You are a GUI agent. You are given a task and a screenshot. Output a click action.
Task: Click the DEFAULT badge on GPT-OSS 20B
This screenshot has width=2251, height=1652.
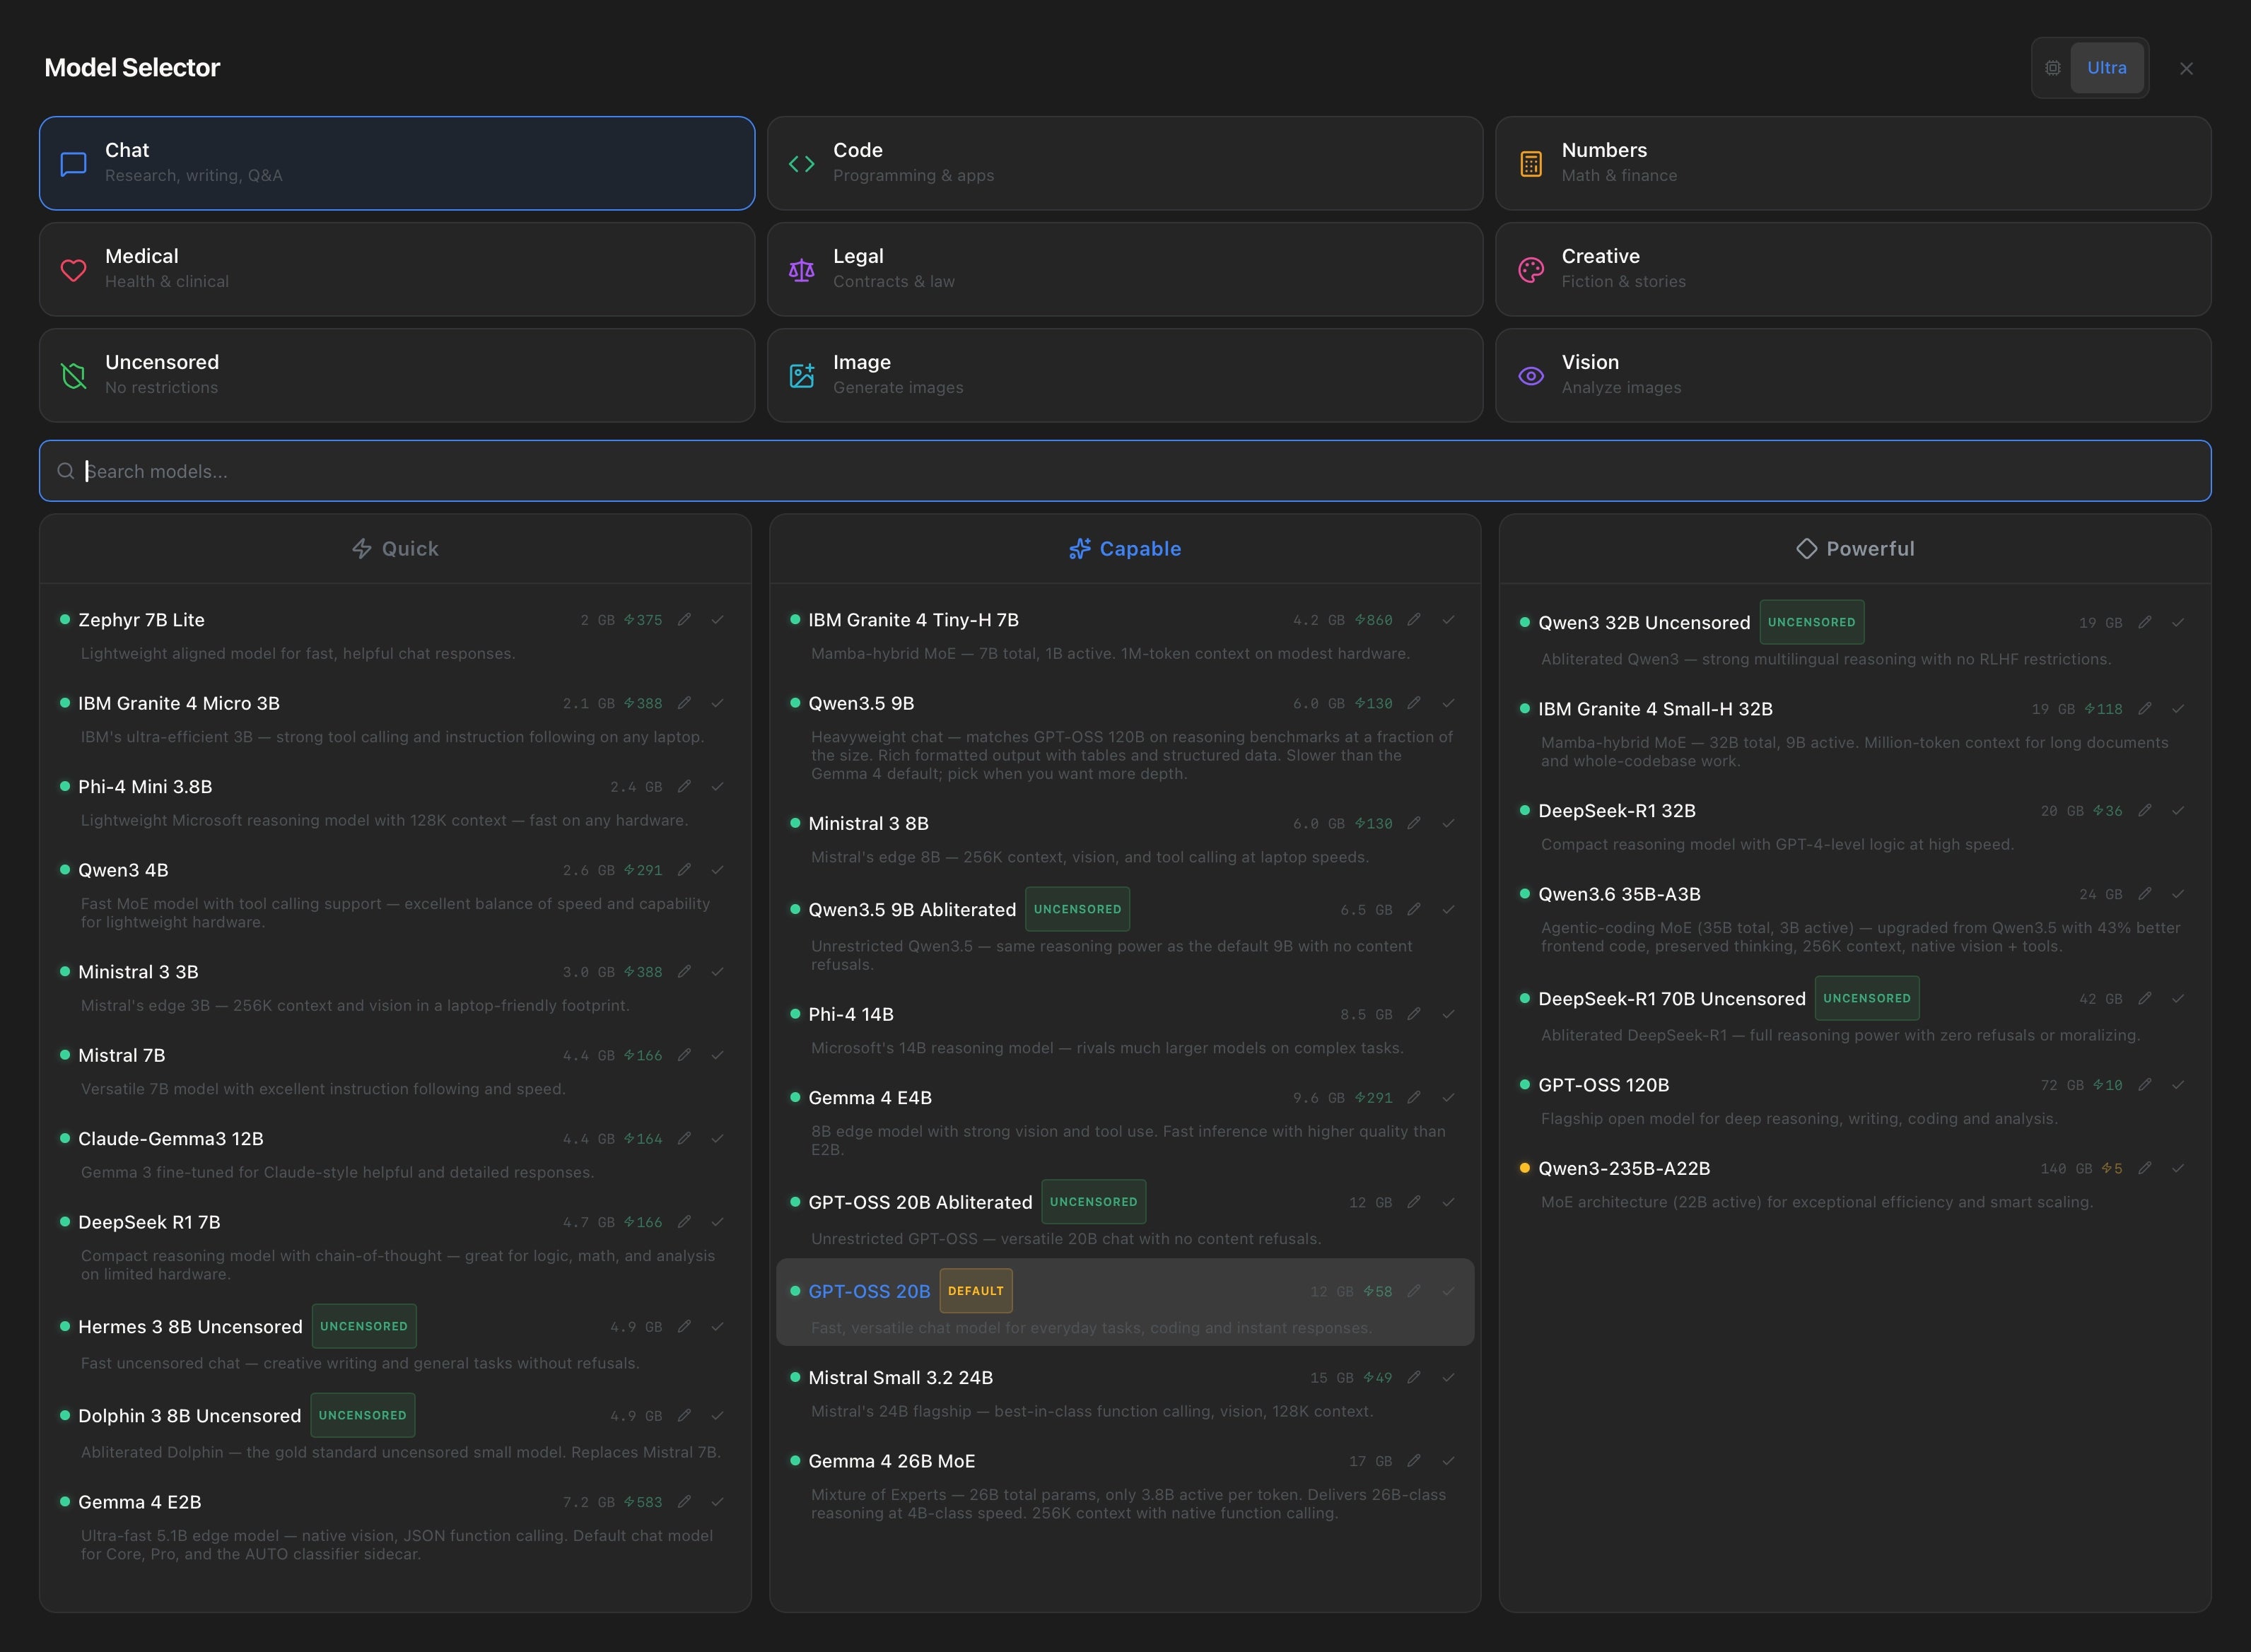(975, 1291)
